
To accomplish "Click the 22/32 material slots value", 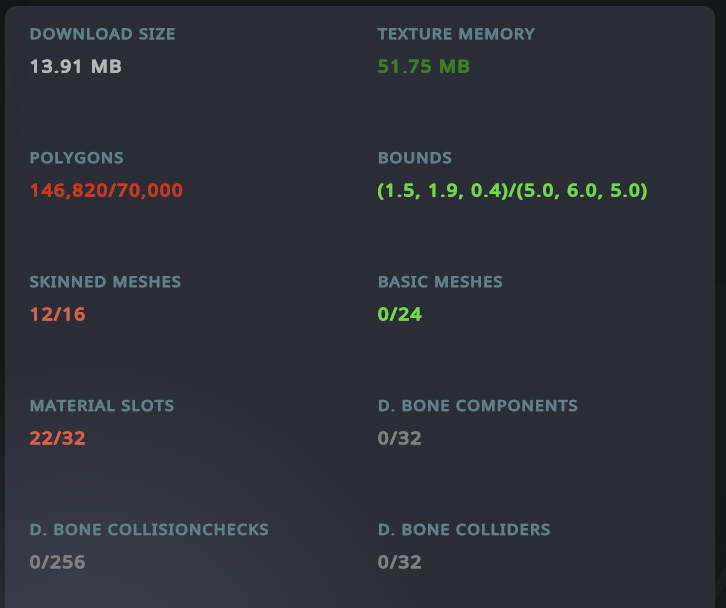I will point(57,439).
